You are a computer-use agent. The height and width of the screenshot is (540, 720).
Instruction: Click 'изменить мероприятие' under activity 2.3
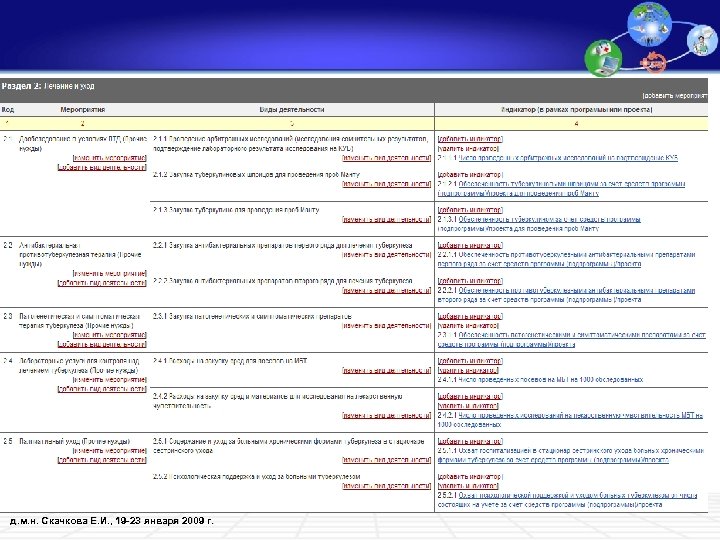[x=110, y=335]
